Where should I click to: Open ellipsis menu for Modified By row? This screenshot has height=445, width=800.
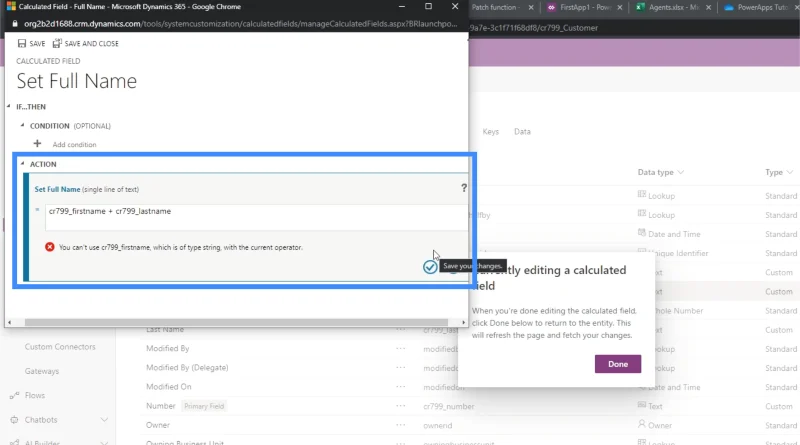click(401, 349)
